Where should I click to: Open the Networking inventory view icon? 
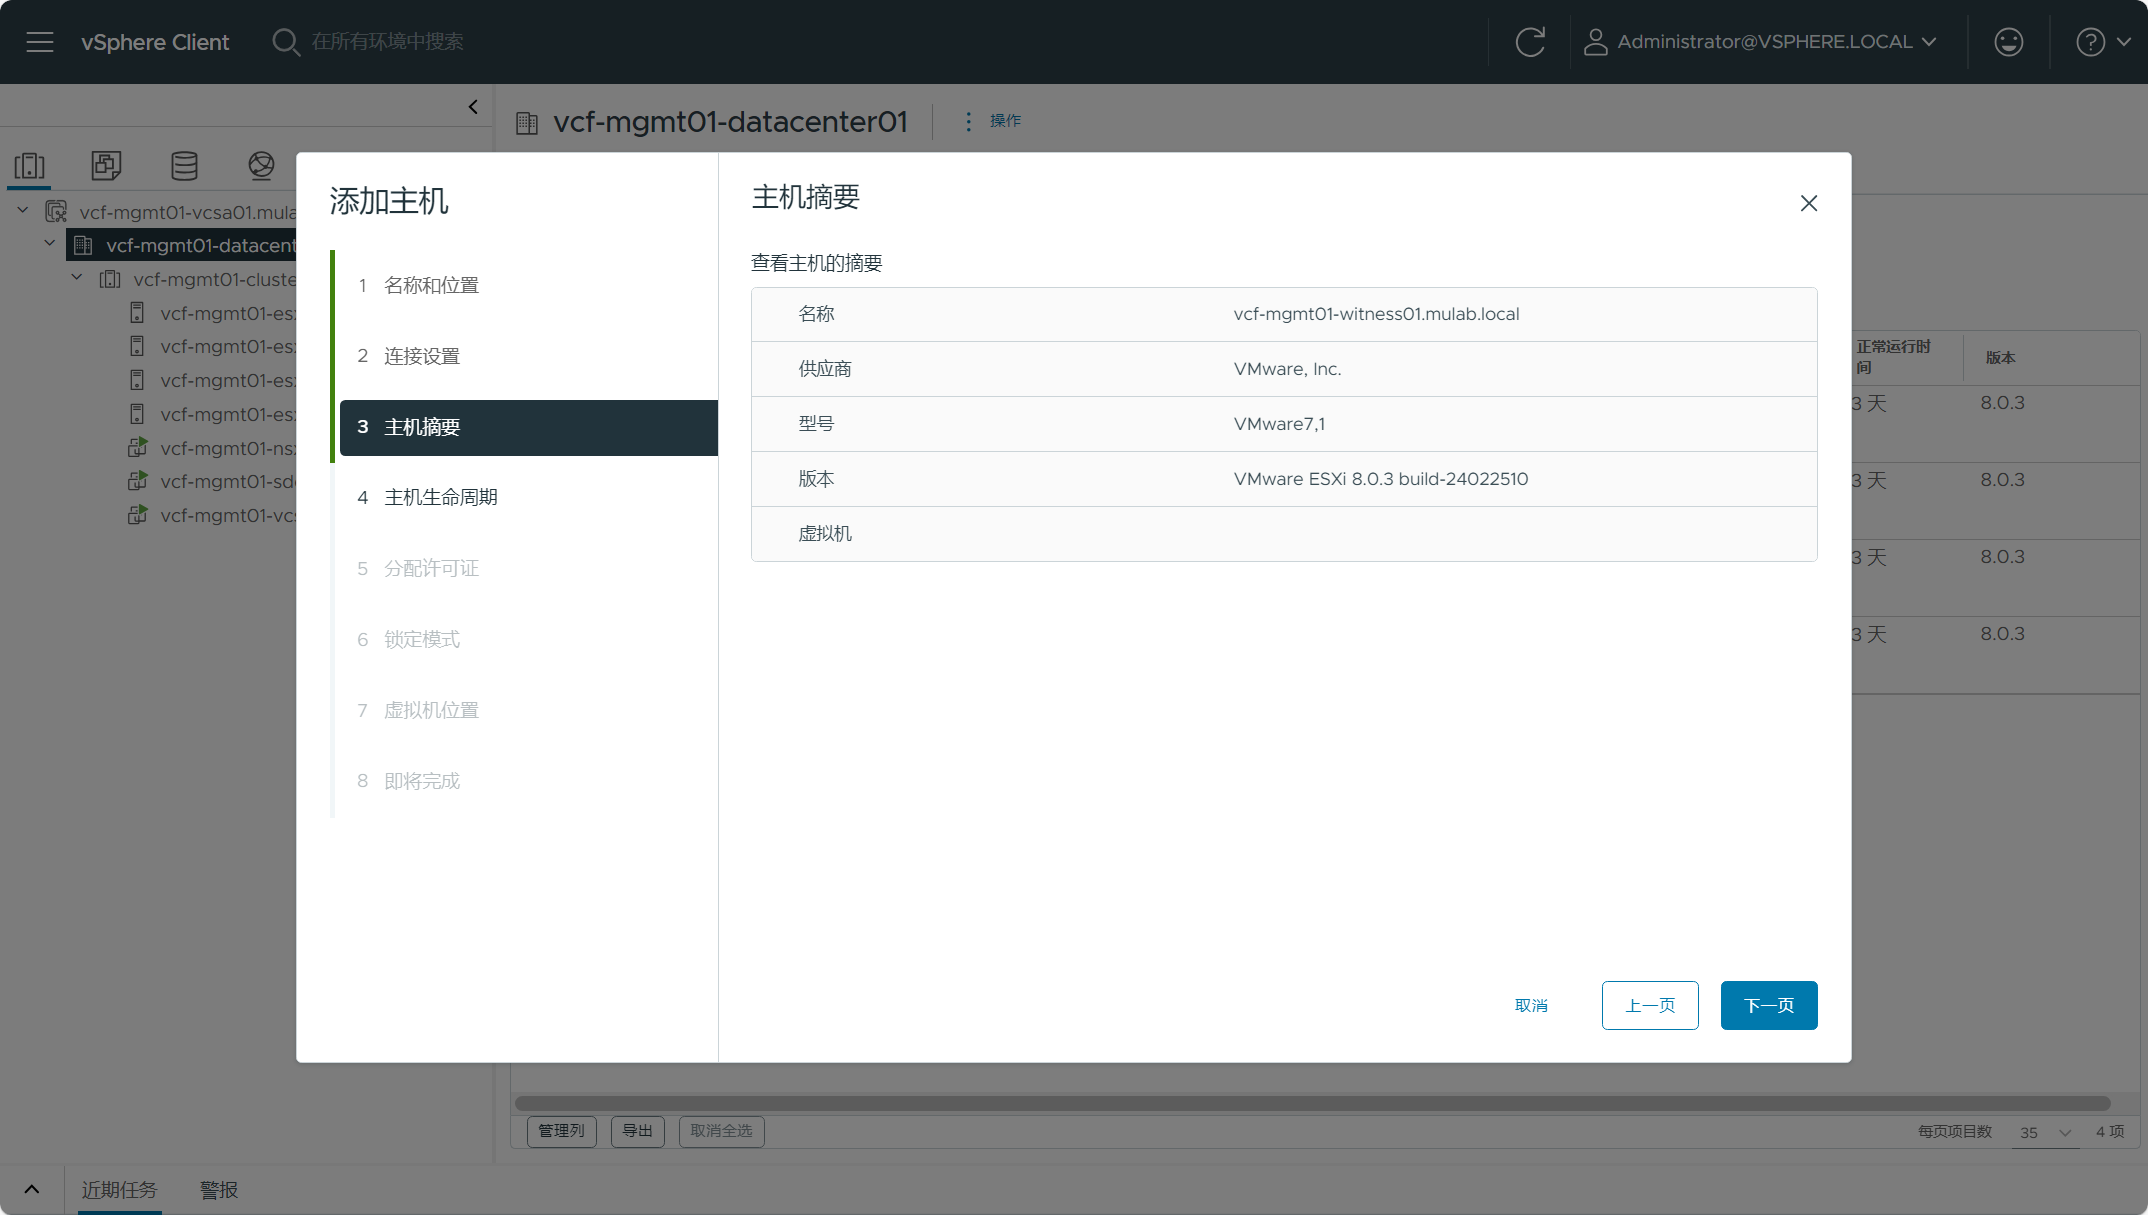pyautogui.click(x=261, y=166)
